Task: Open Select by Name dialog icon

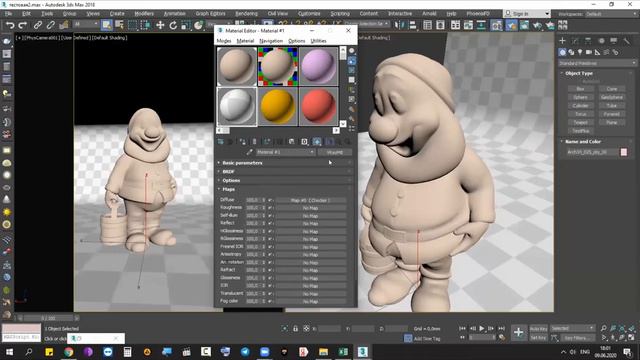Action: (119, 25)
